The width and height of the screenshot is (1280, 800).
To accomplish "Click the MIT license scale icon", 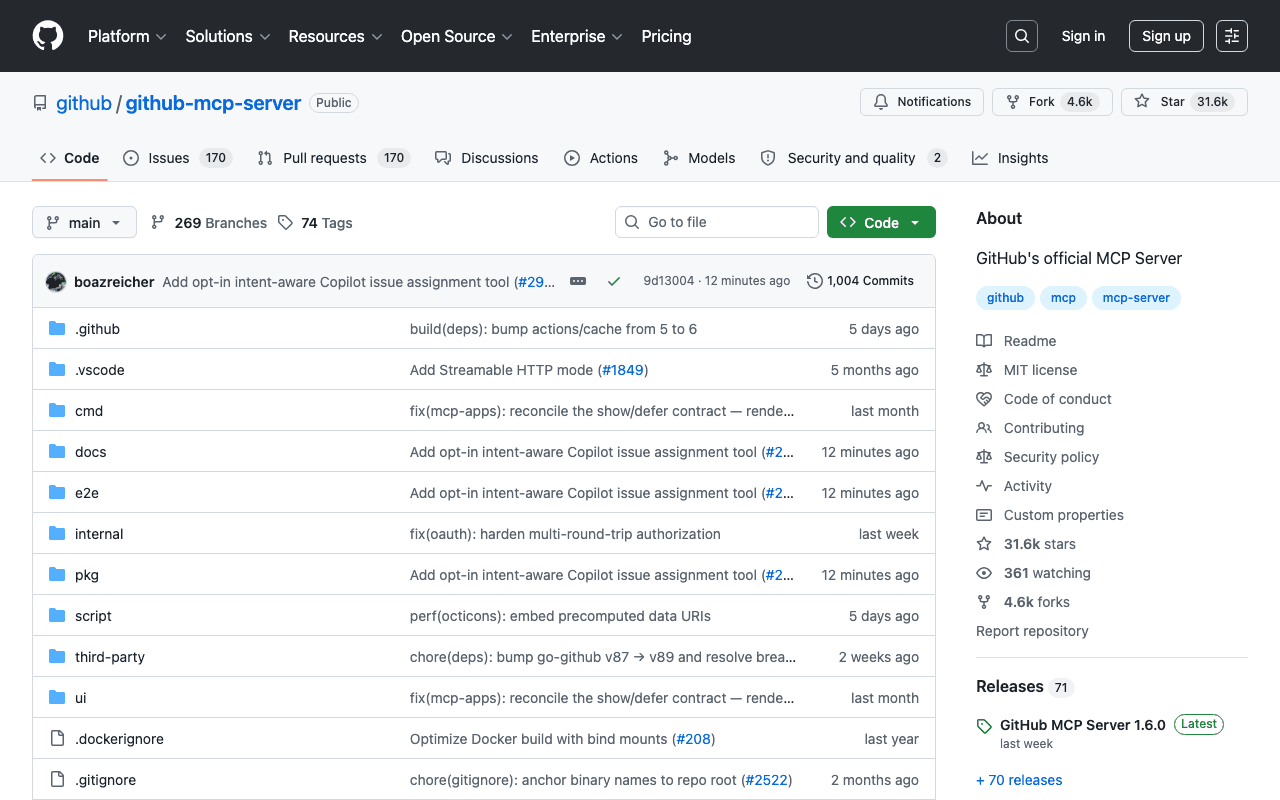I will click(984, 370).
